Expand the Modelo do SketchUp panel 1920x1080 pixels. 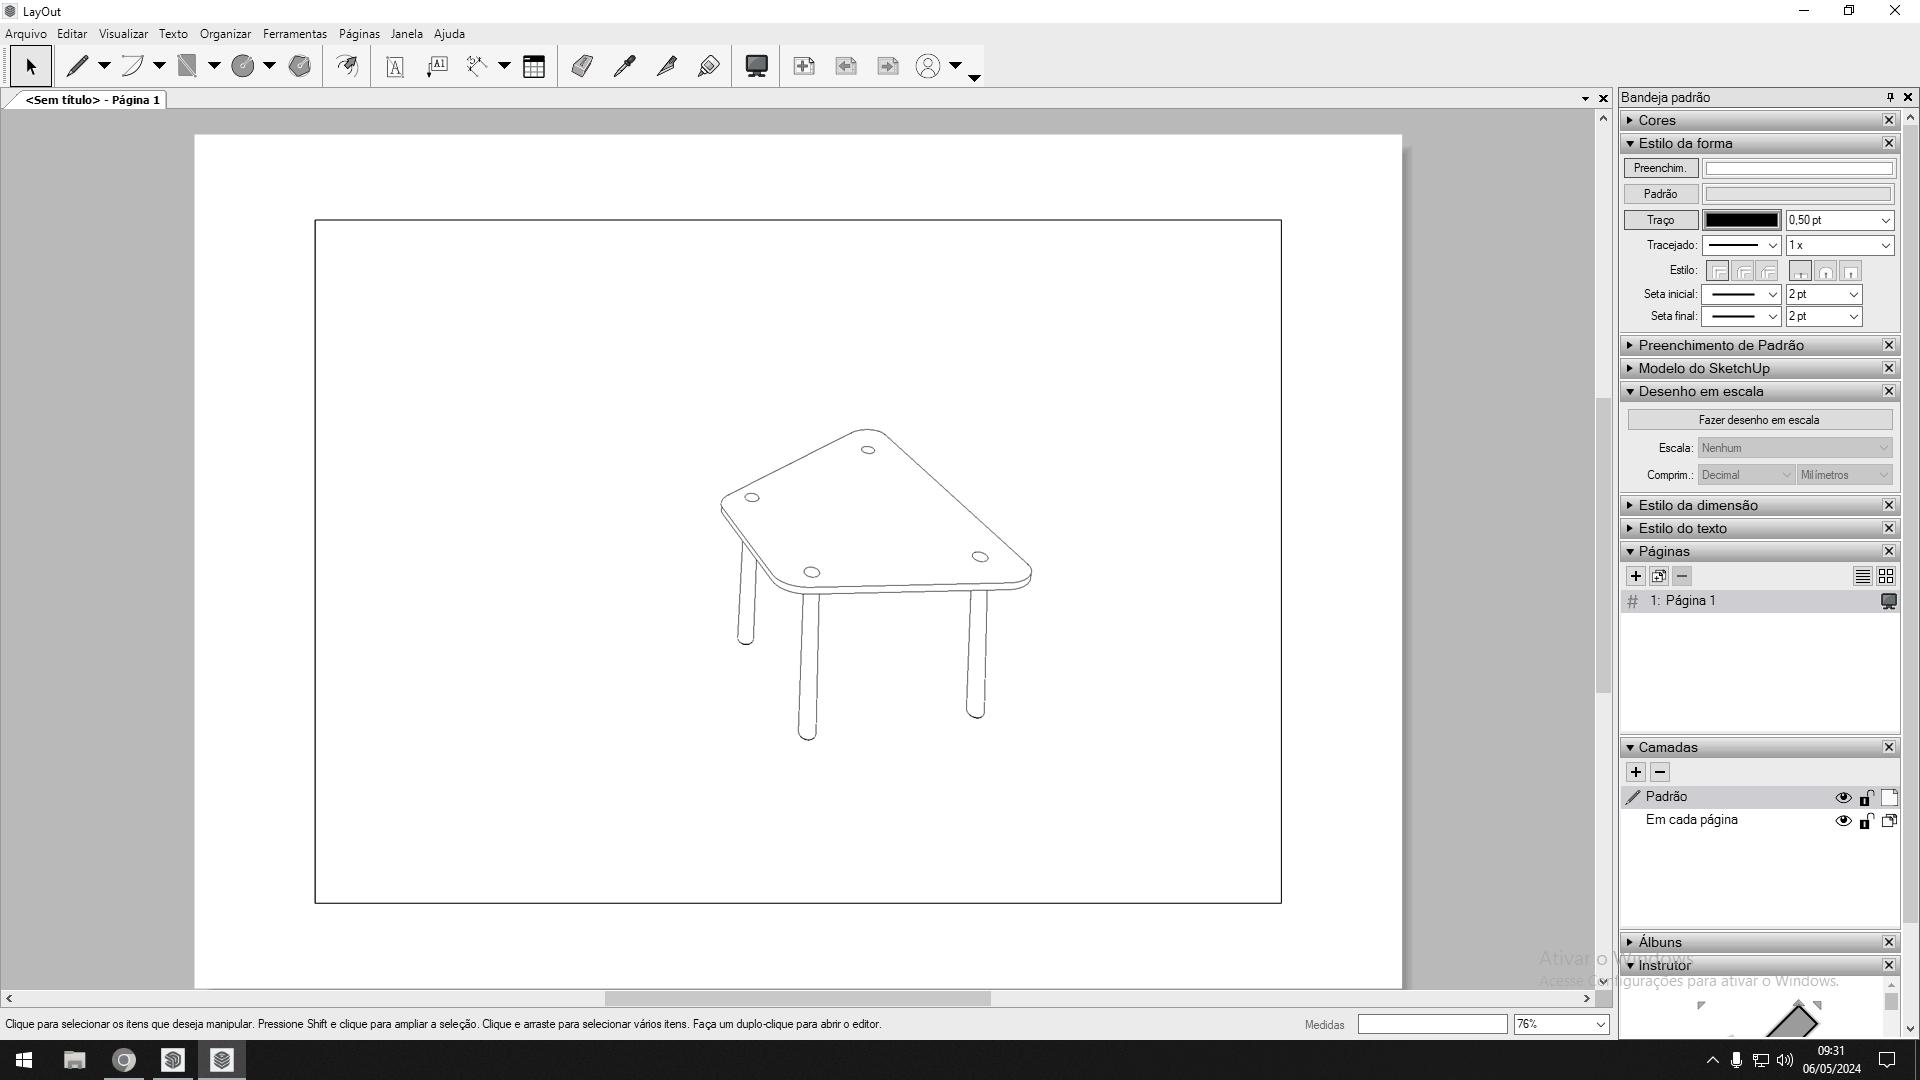(1631, 368)
